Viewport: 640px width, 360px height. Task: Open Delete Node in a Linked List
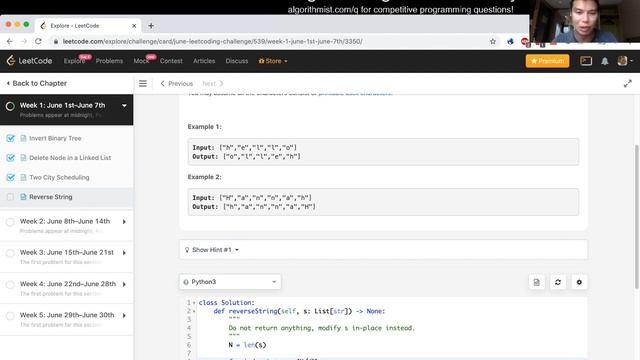click(70, 158)
